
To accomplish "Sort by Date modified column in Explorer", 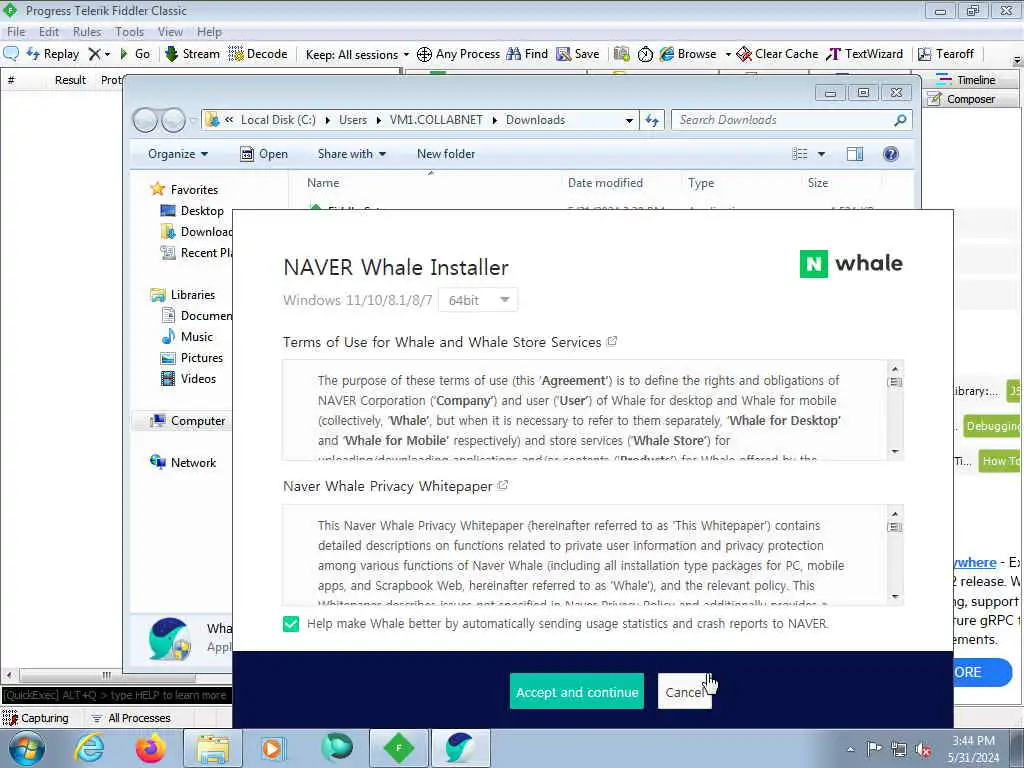I will [x=605, y=184].
